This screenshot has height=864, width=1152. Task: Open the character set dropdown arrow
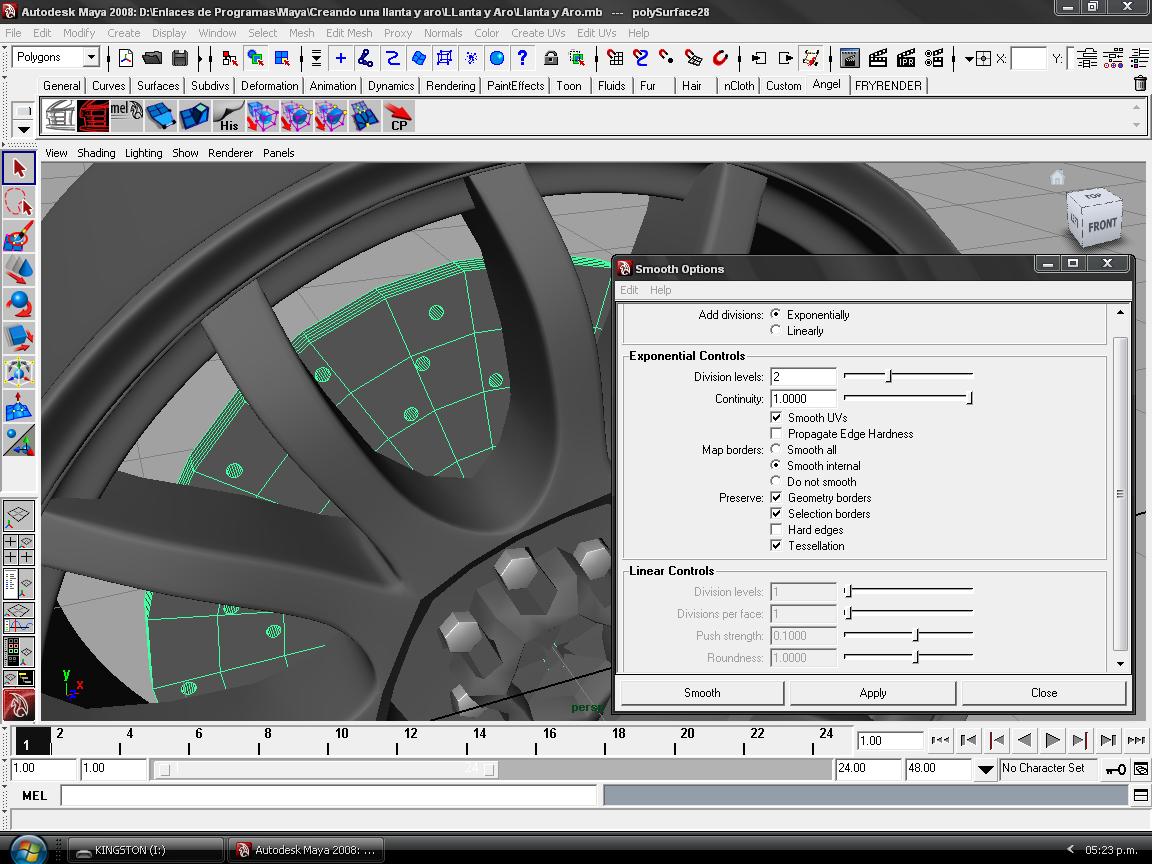pos(985,769)
